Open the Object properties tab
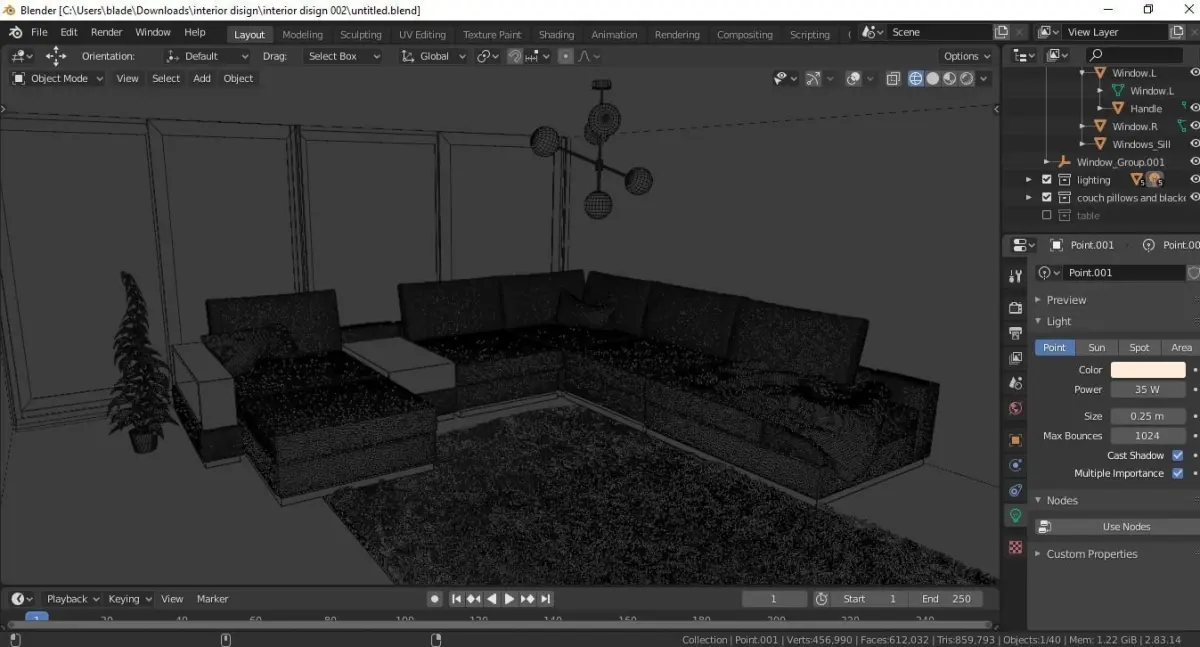This screenshot has height=647, width=1200. 1015,440
